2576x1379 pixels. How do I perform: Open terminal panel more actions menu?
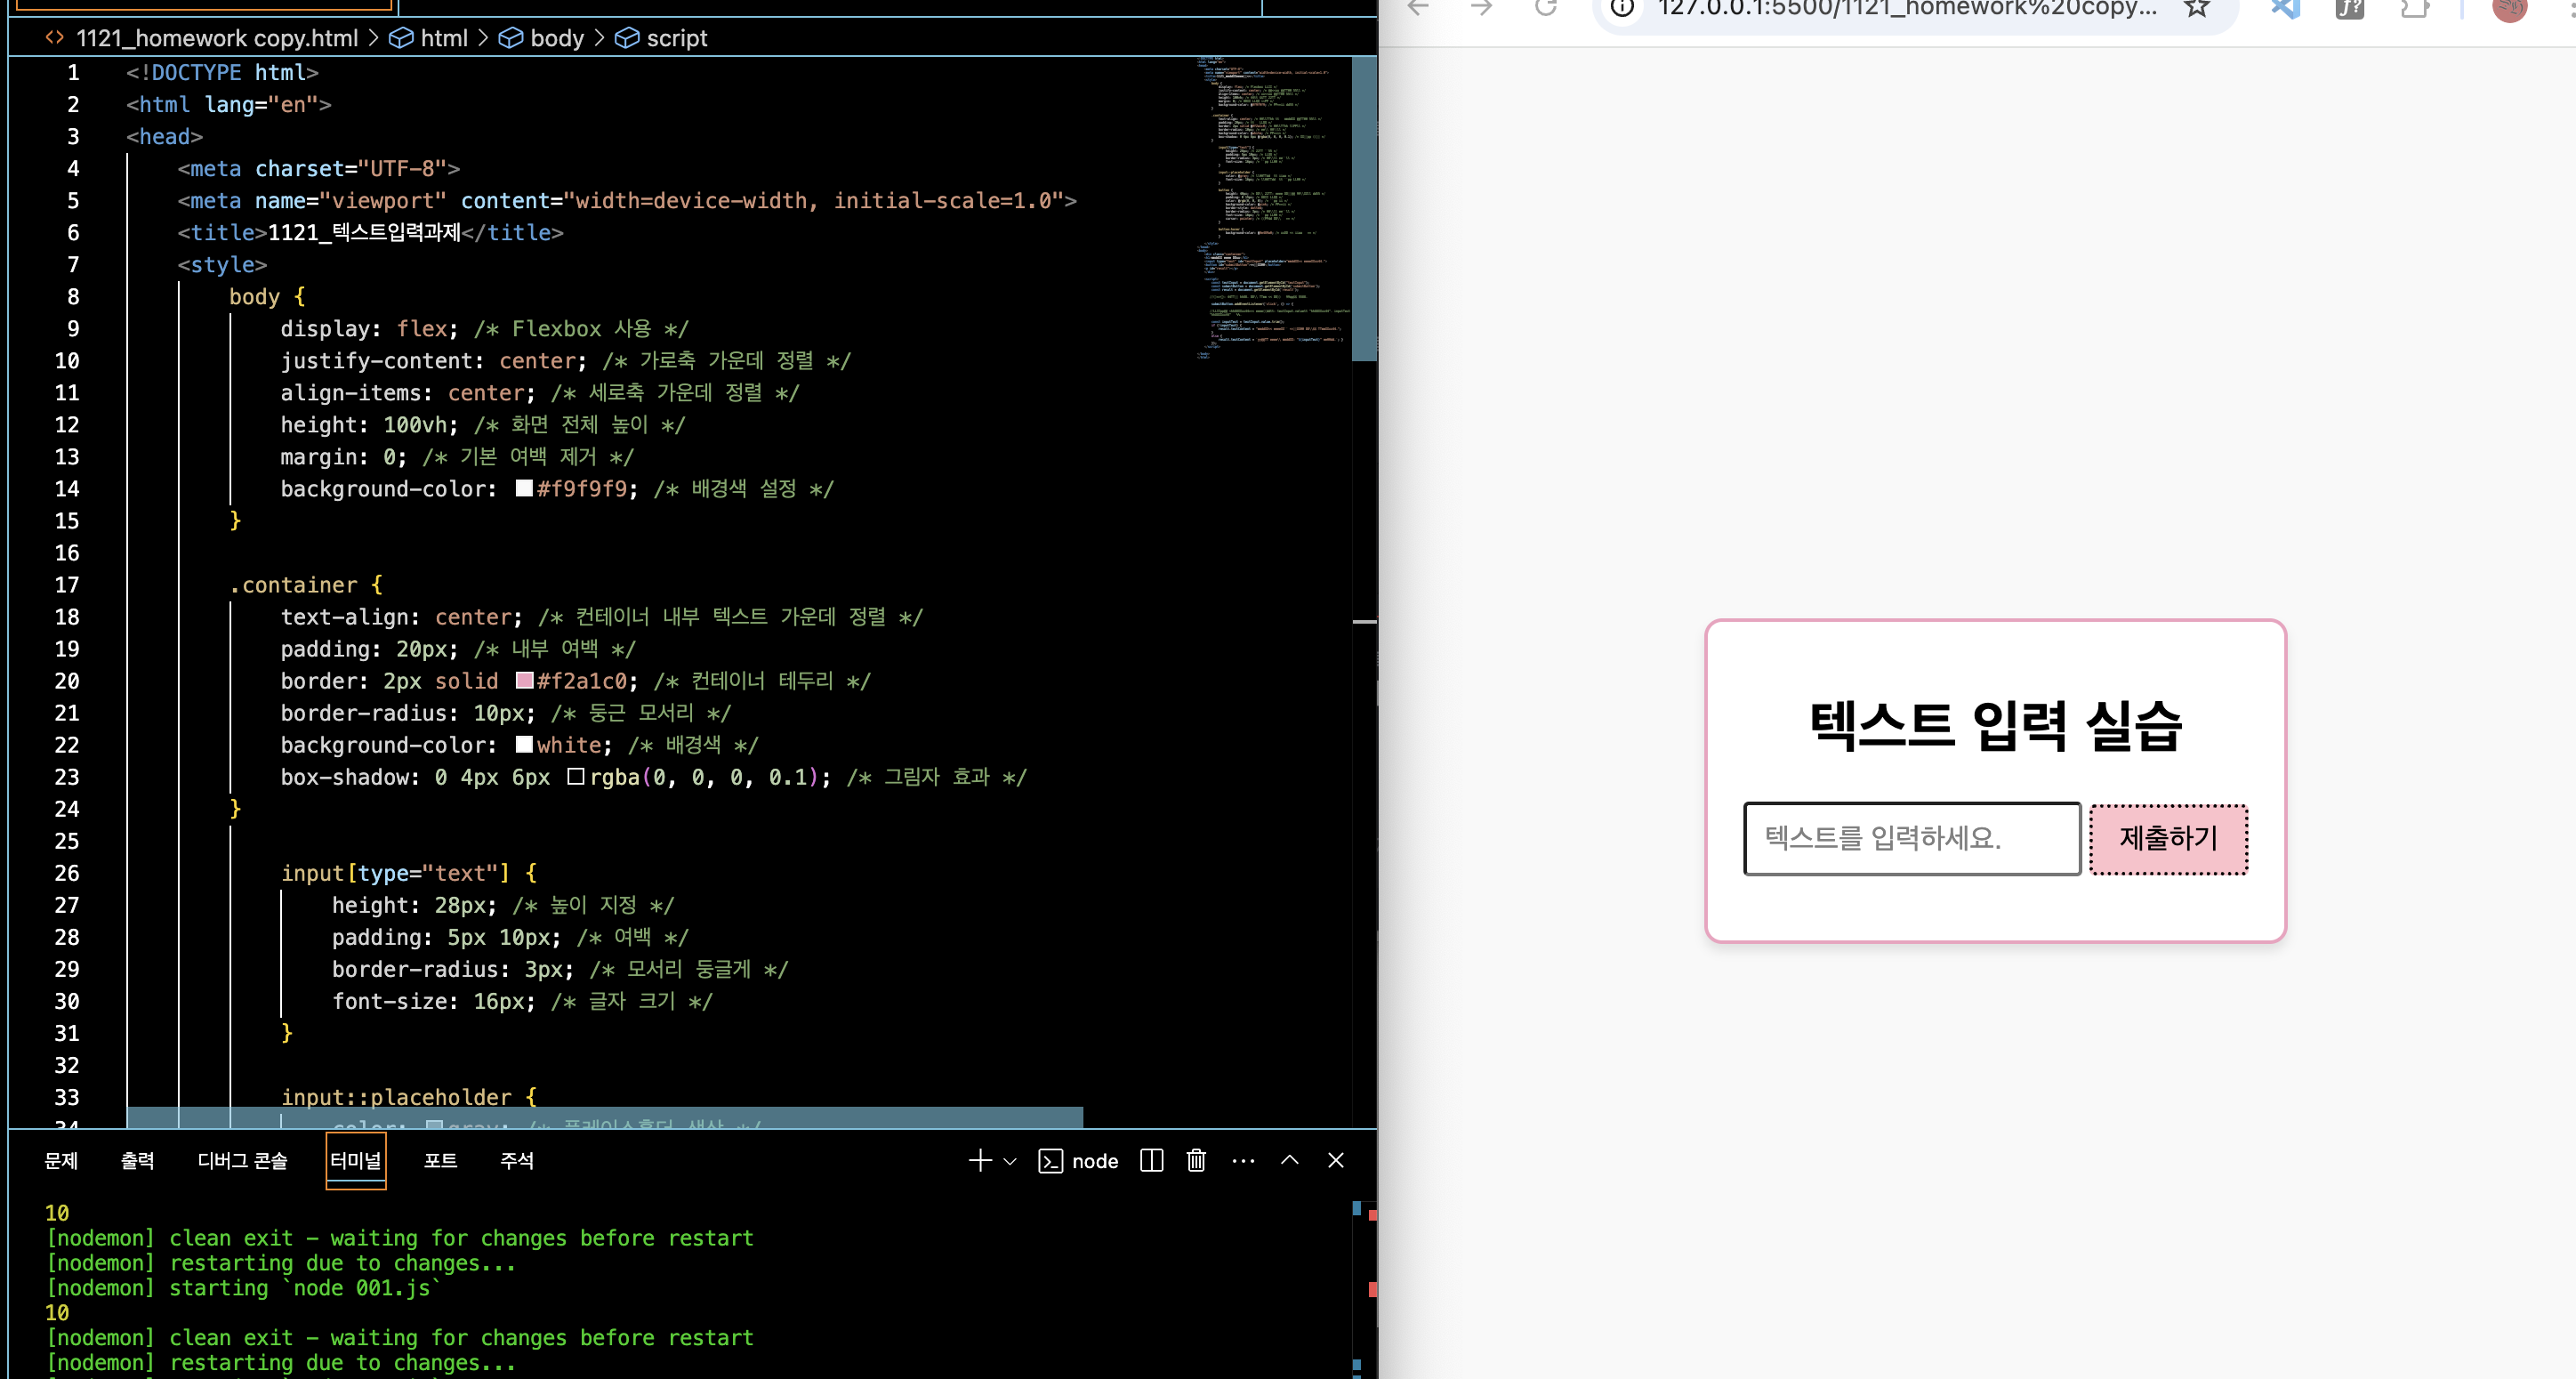point(1243,1160)
